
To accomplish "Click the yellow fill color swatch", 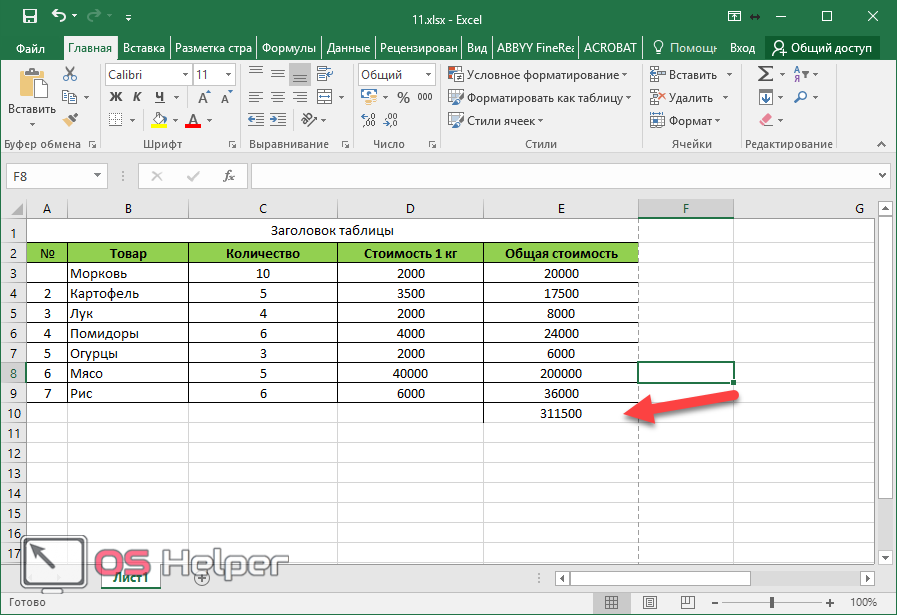I will (x=159, y=121).
